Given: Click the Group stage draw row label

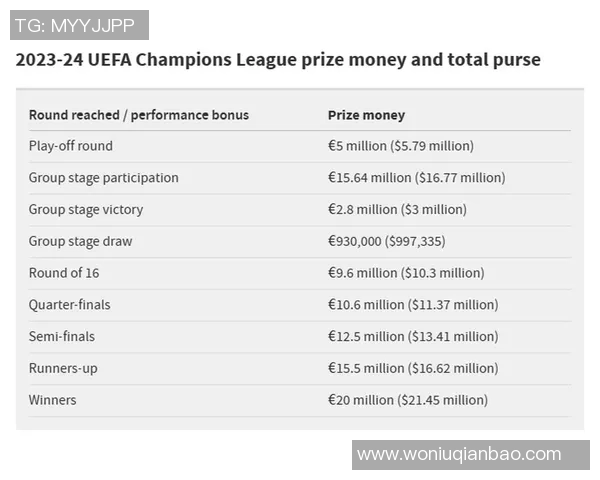Looking at the screenshot, I should 80,241.
